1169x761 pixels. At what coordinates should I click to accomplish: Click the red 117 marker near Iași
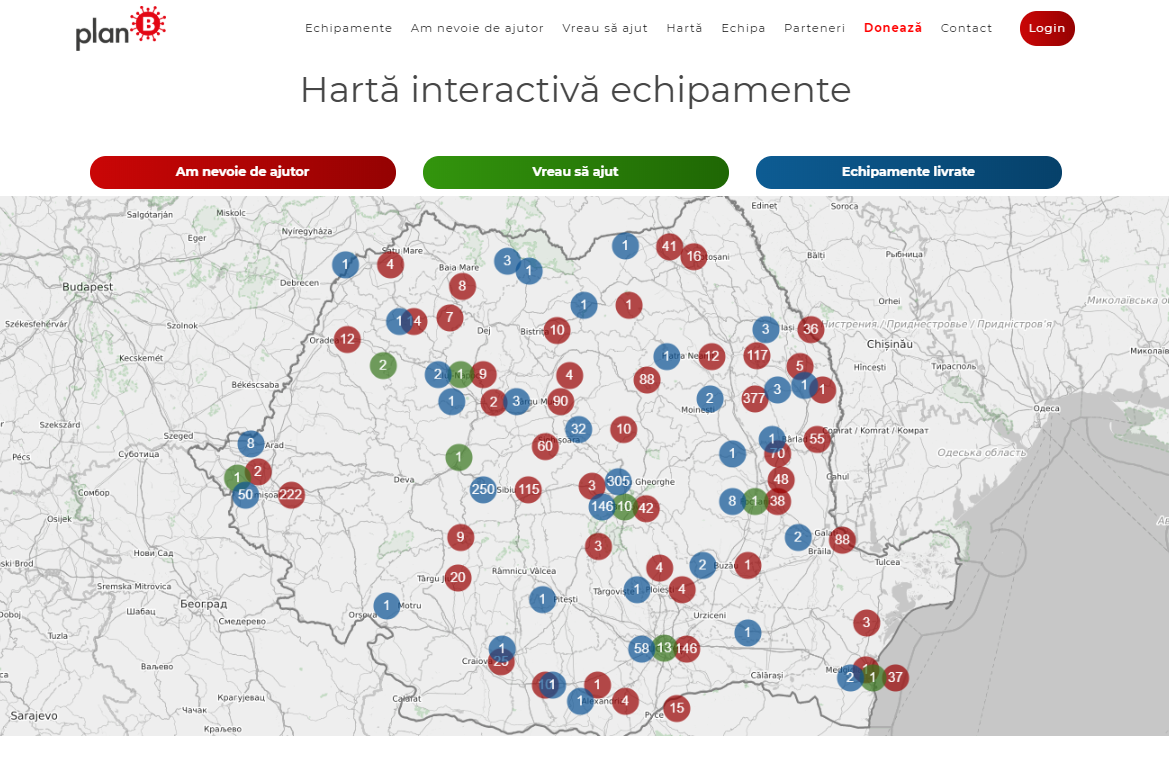757,354
